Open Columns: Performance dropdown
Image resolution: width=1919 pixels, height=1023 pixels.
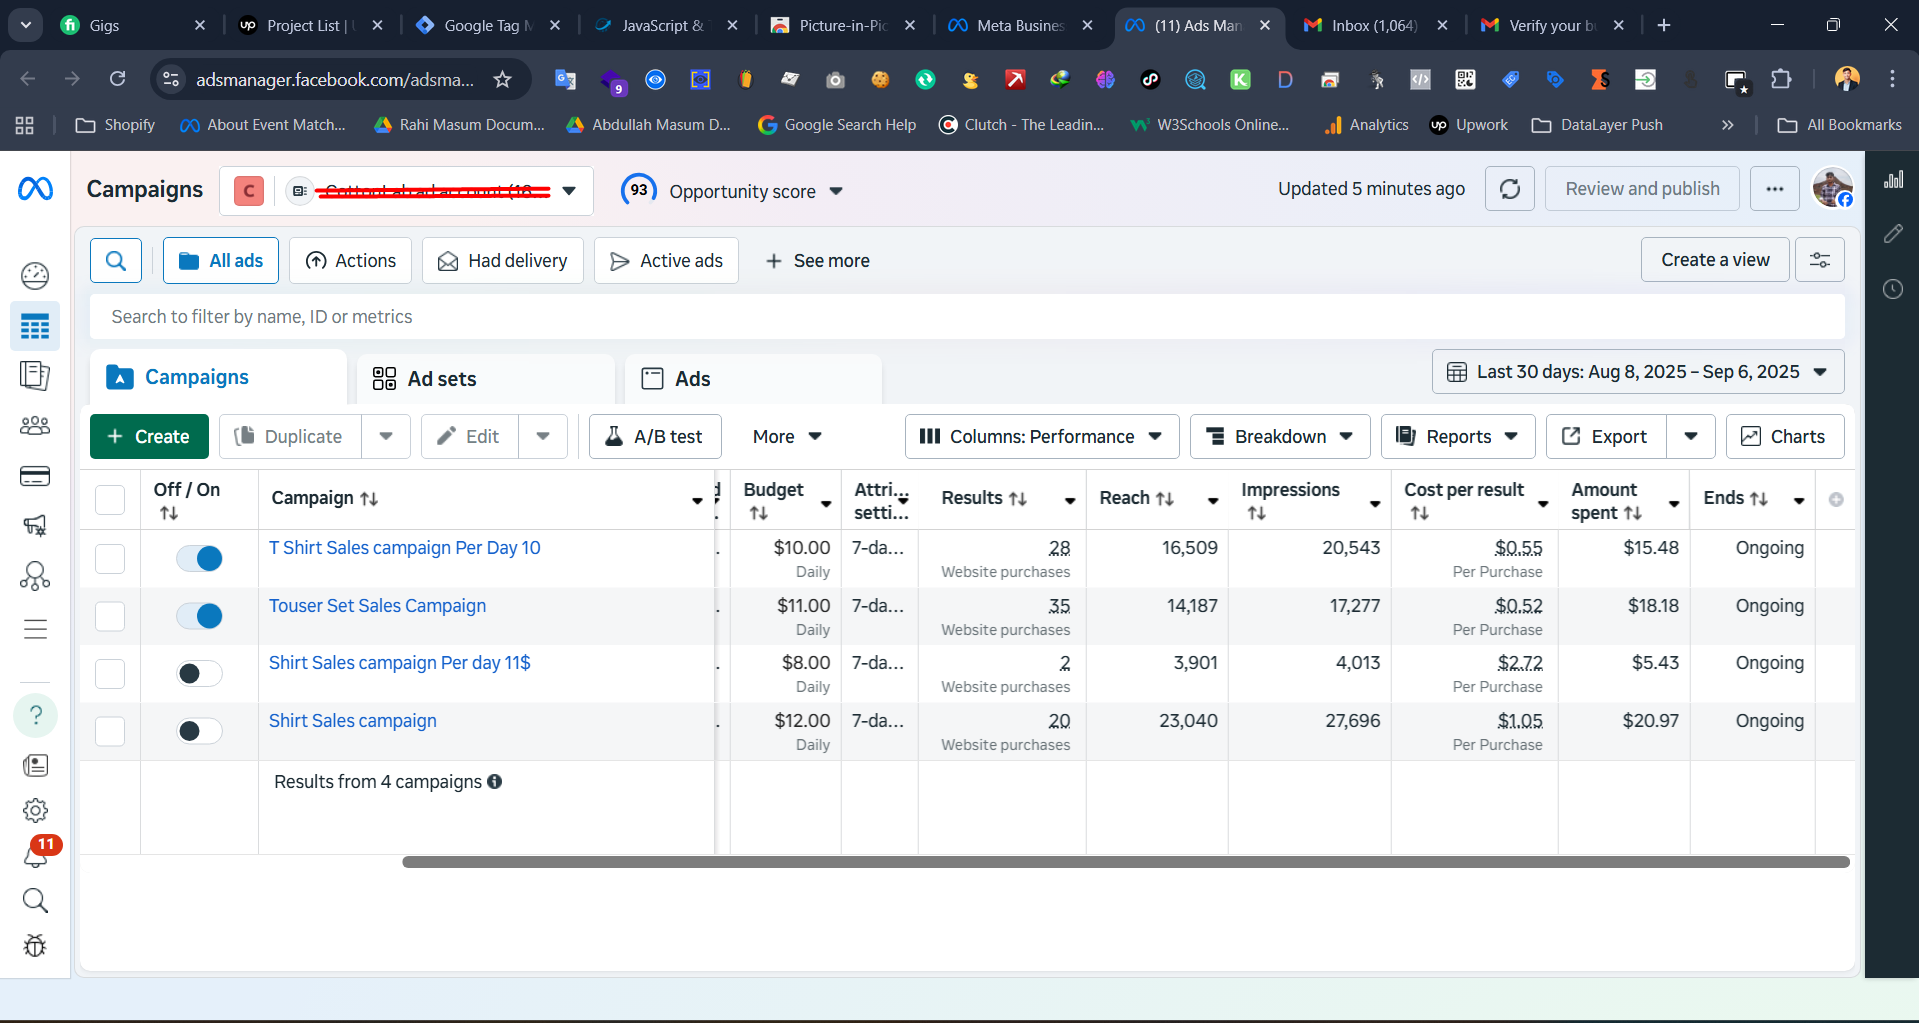coord(1041,437)
